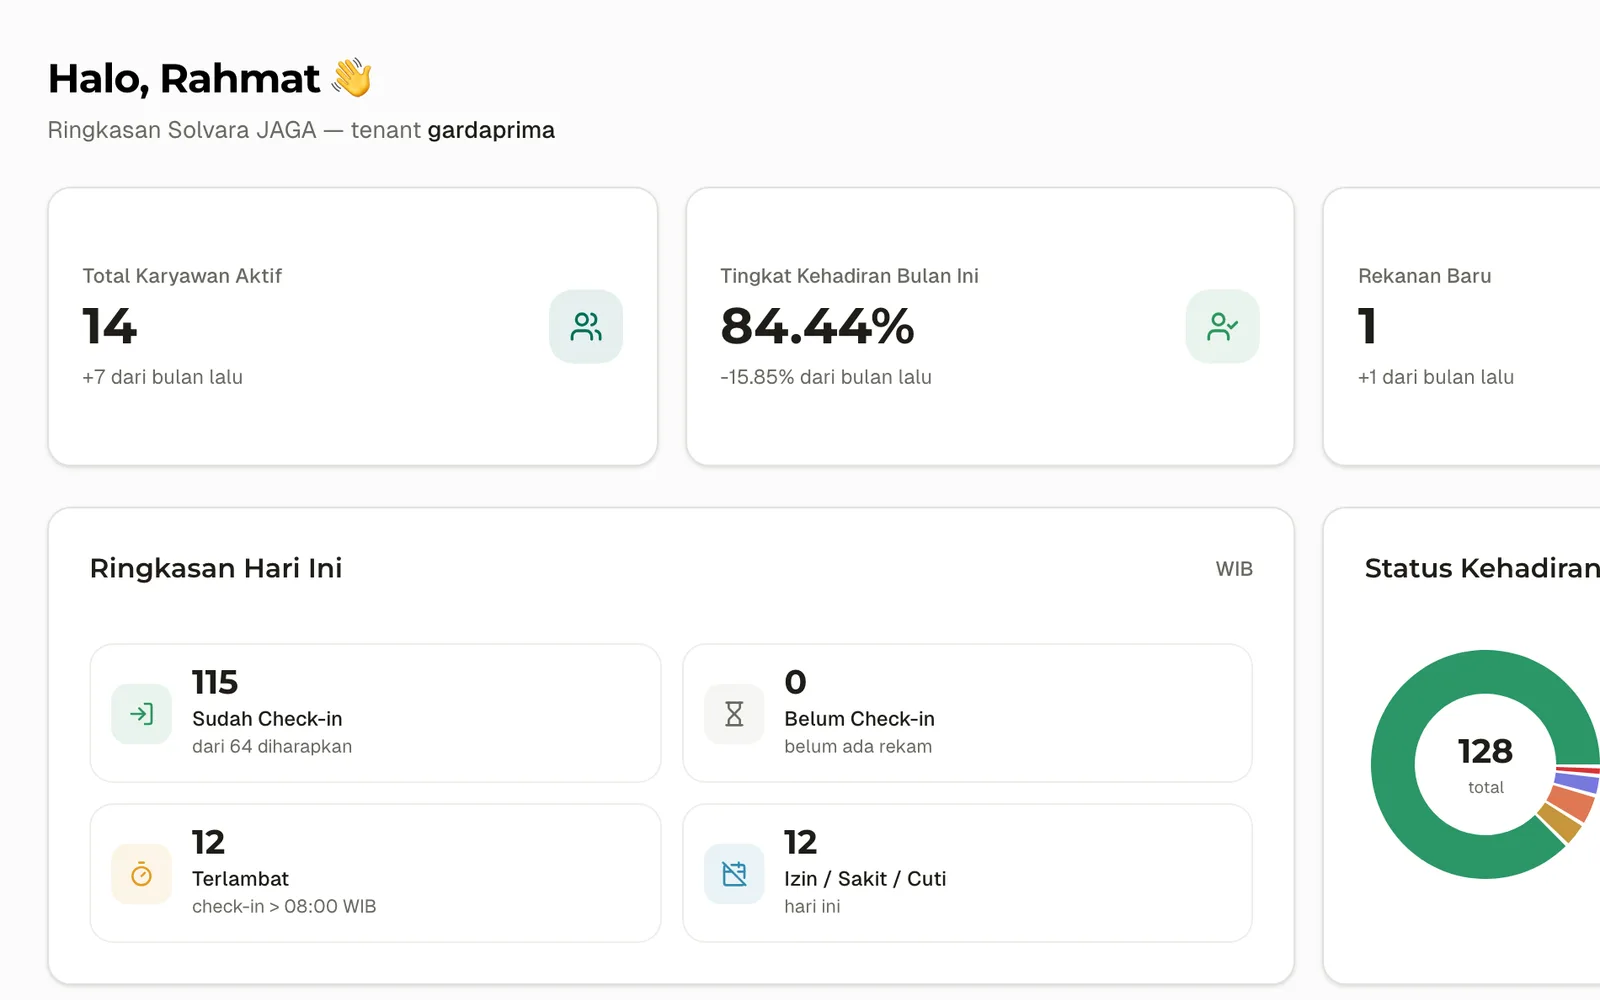Viewport: 1600px width, 1000px height.
Task: Click the '115' check-in count
Action: 215,682
